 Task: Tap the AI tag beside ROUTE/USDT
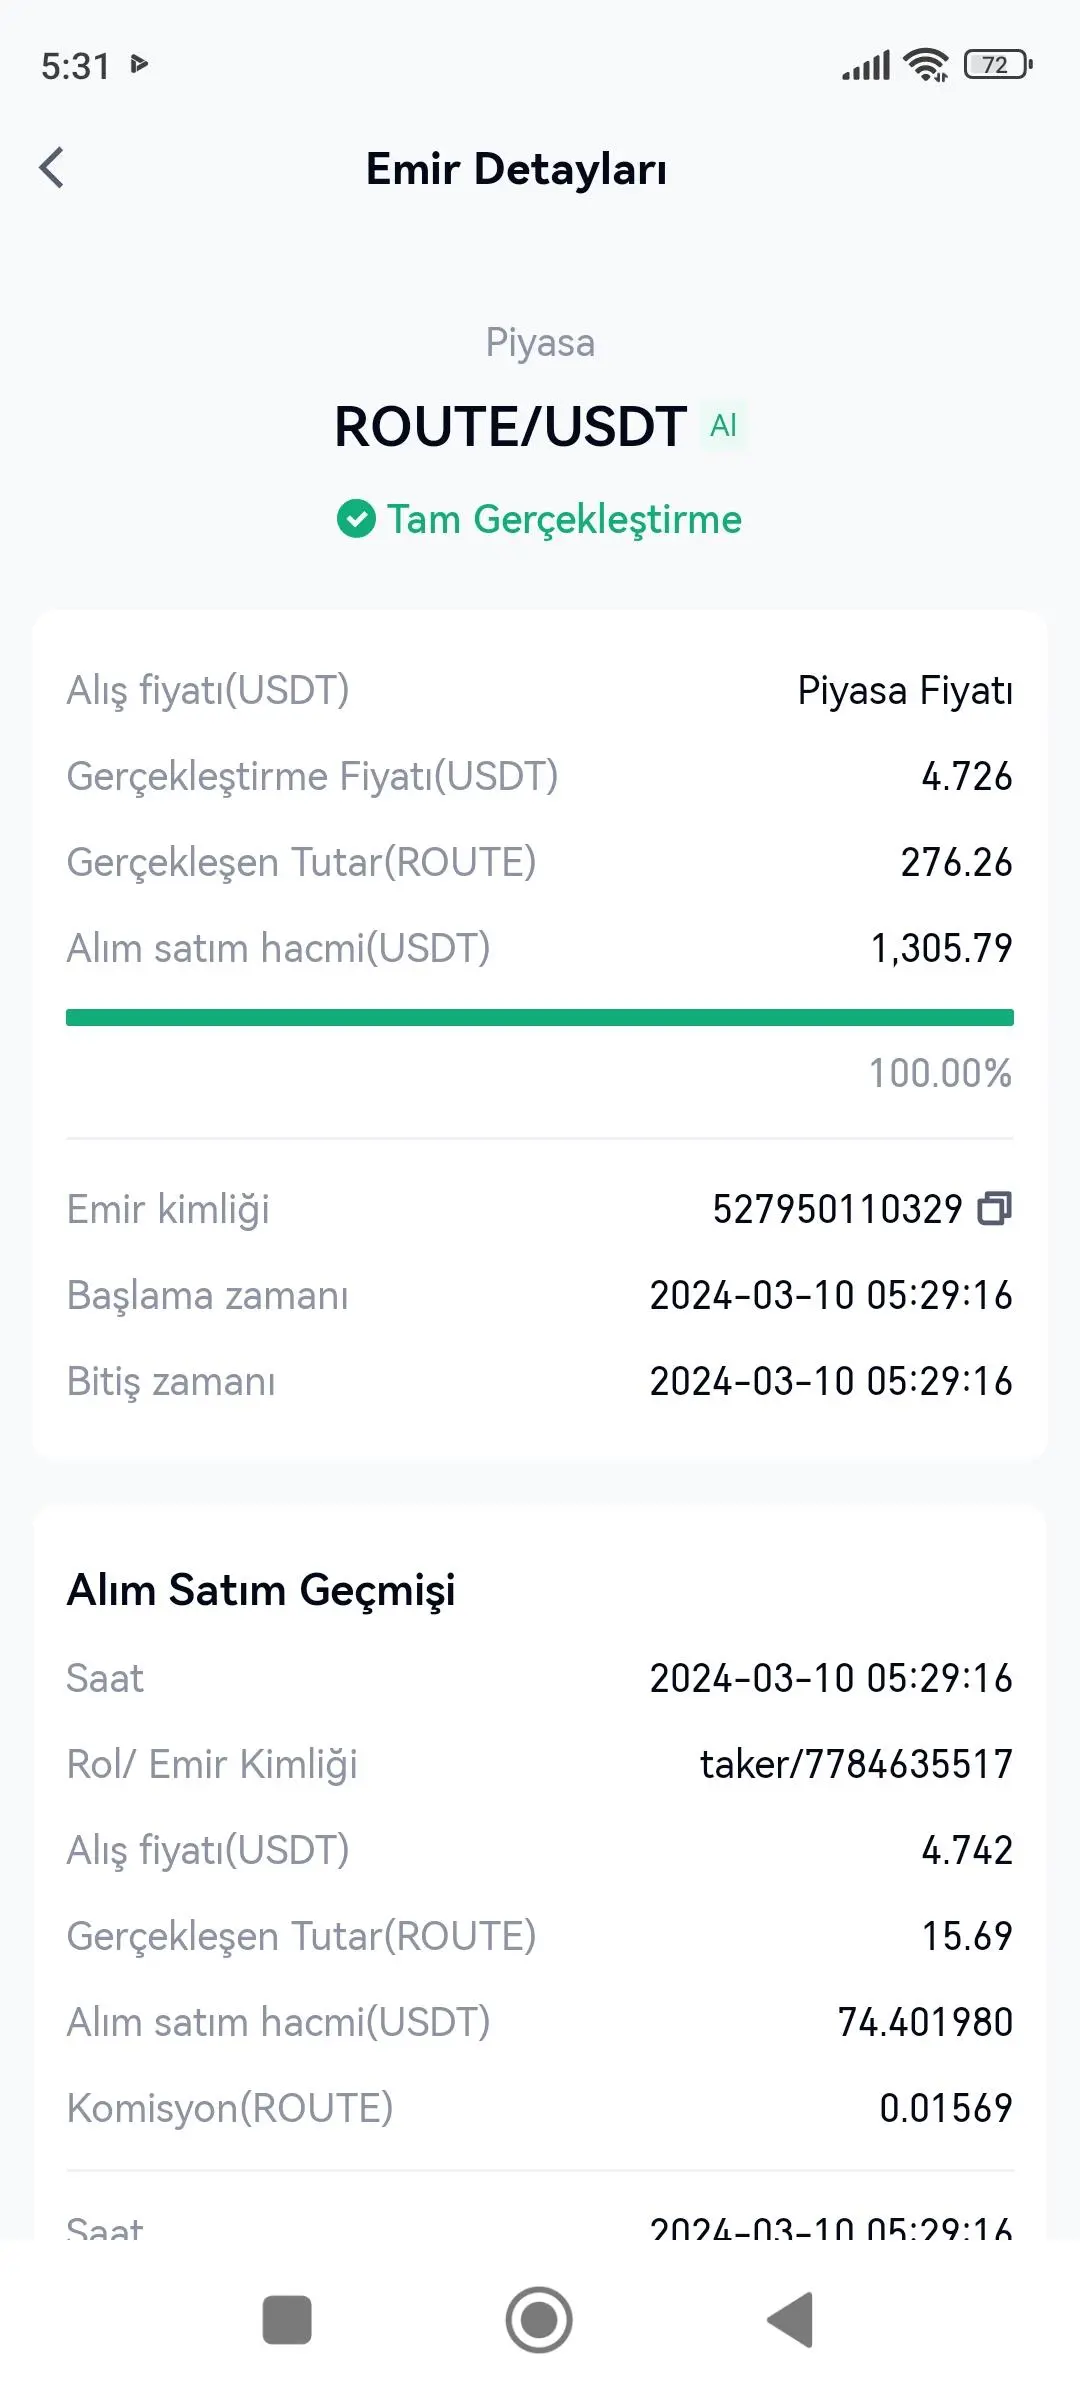tap(723, 426)
